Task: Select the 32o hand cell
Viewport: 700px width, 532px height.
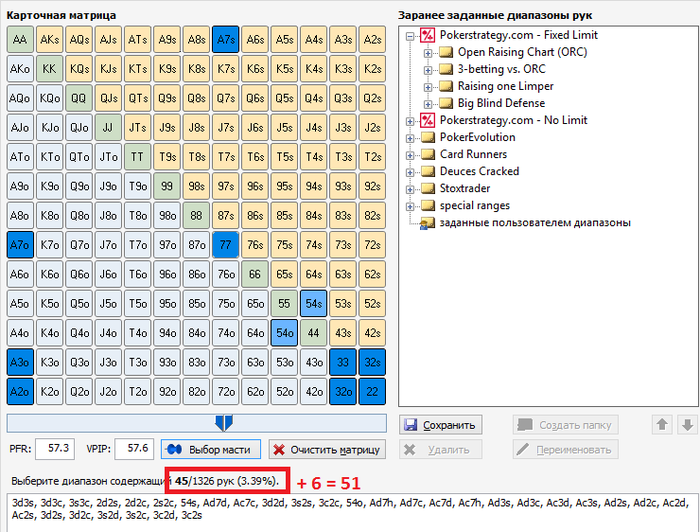Action: click(343, 391)
